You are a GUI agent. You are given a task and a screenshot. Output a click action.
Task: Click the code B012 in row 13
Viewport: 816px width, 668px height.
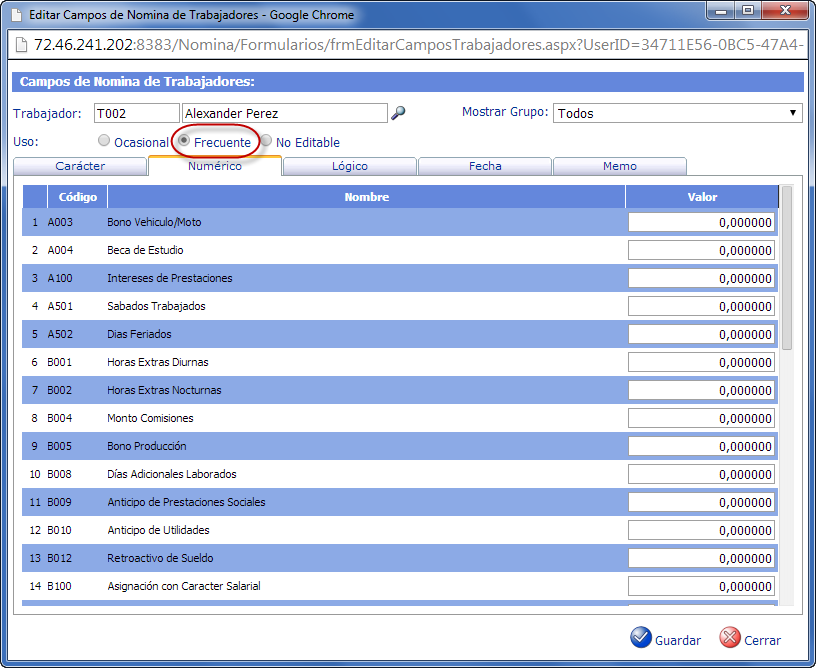tap(60, 558)
